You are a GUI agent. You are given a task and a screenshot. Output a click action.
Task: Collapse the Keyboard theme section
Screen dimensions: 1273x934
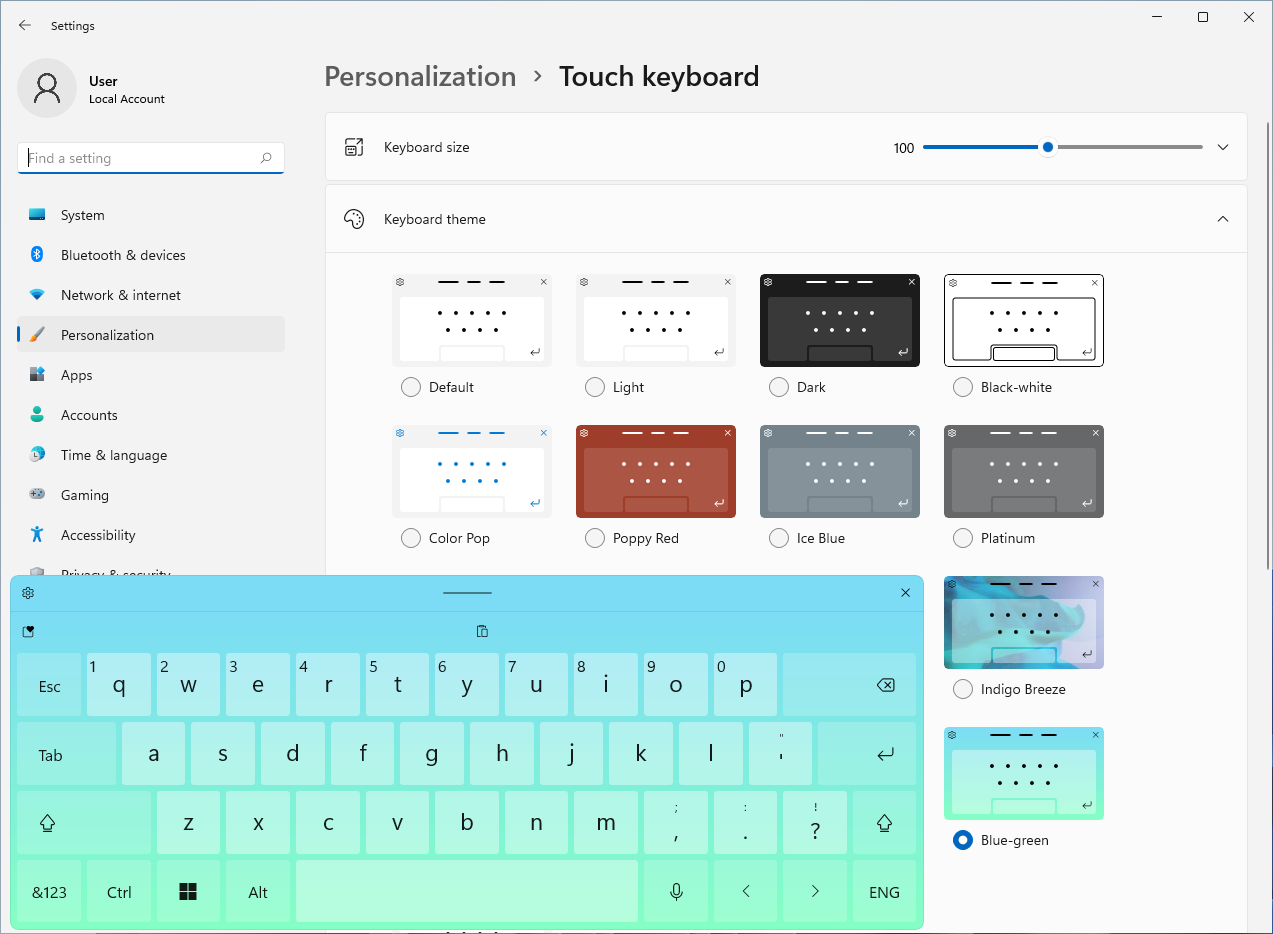coord(1222,218)
